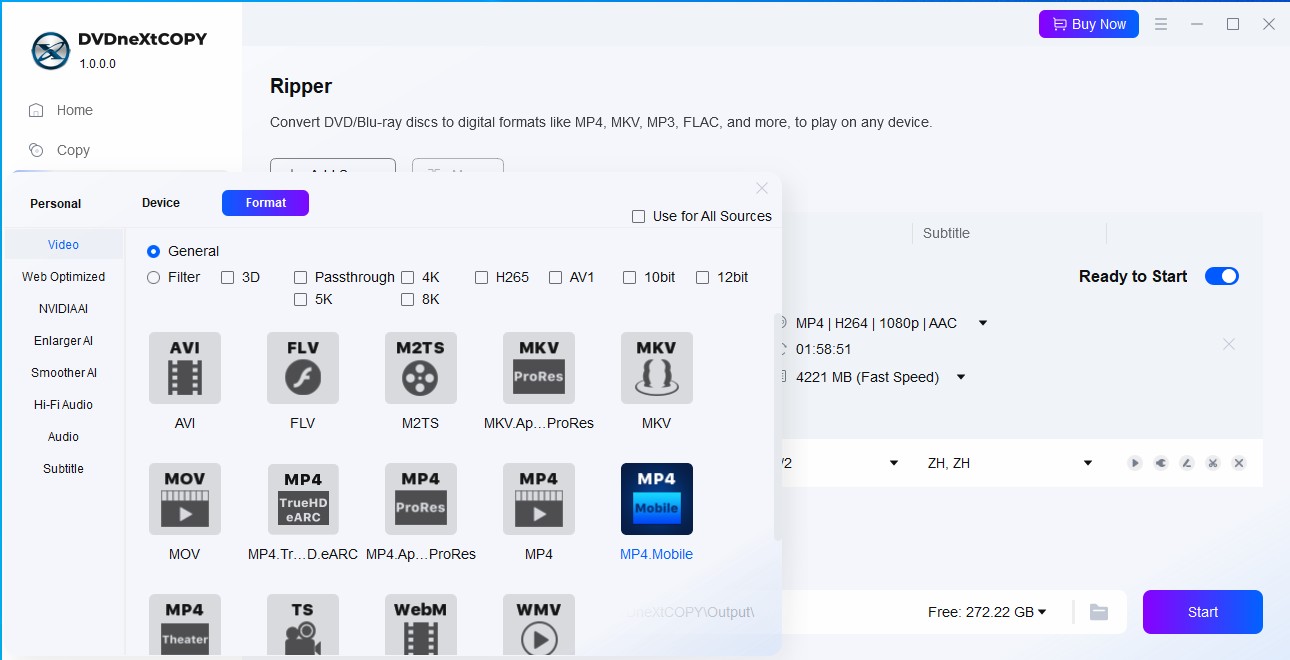Open the 4221 MB Fast Speed dropdown

point(961,377)
